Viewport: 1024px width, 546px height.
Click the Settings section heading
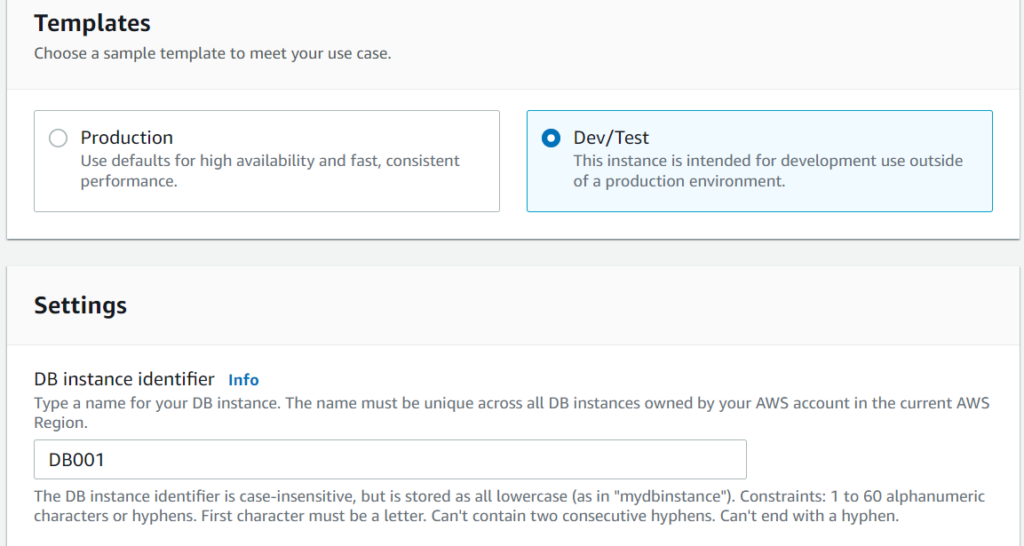80,305
